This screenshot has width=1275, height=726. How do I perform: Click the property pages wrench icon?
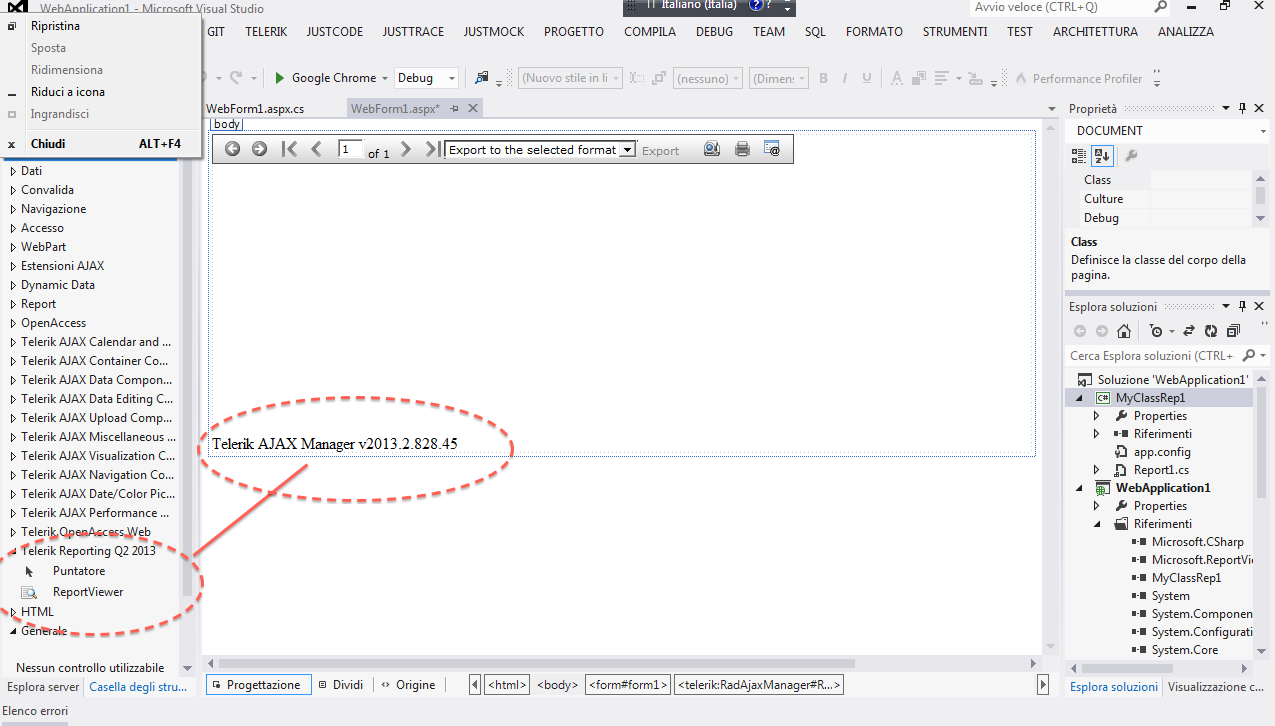pos(1131,155)
